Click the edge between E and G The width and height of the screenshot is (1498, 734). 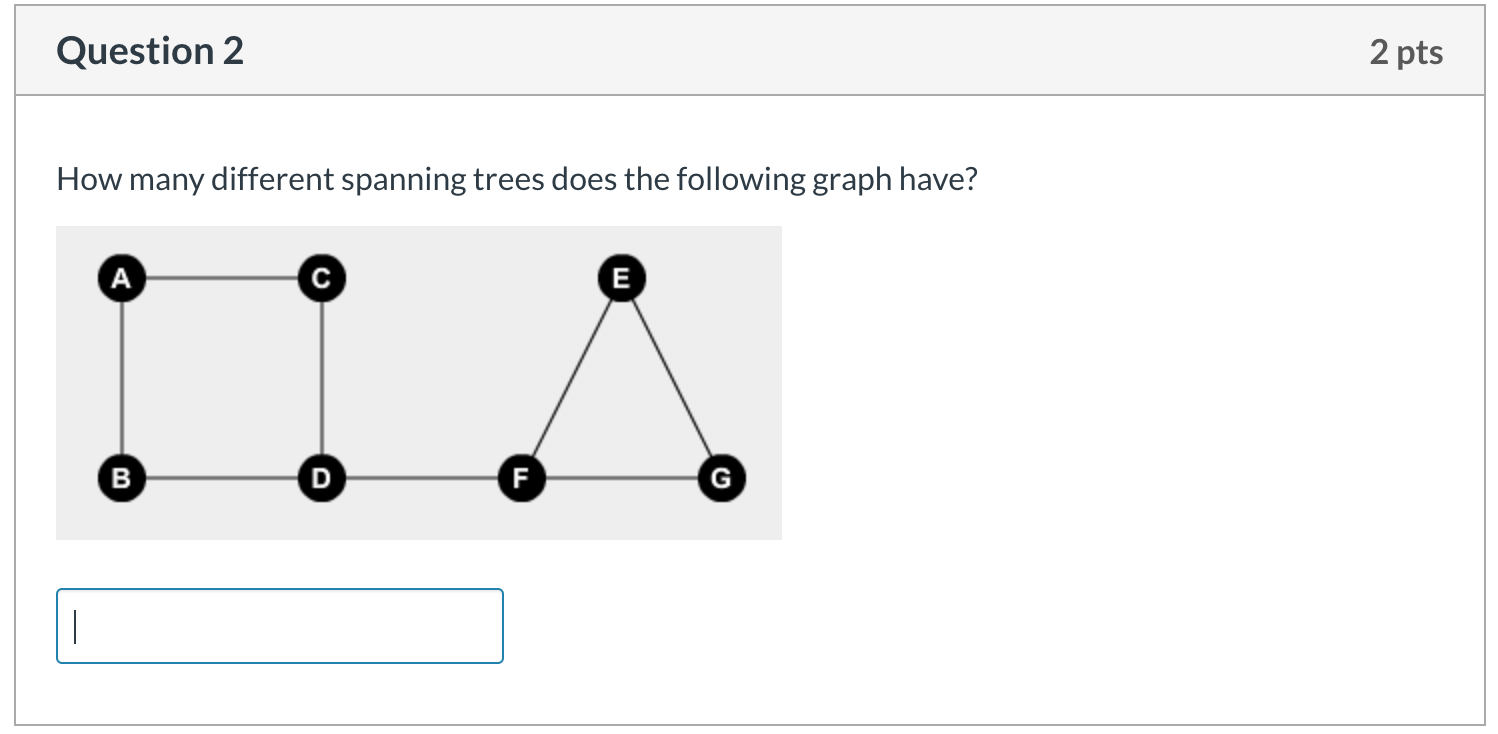[672, 380]
